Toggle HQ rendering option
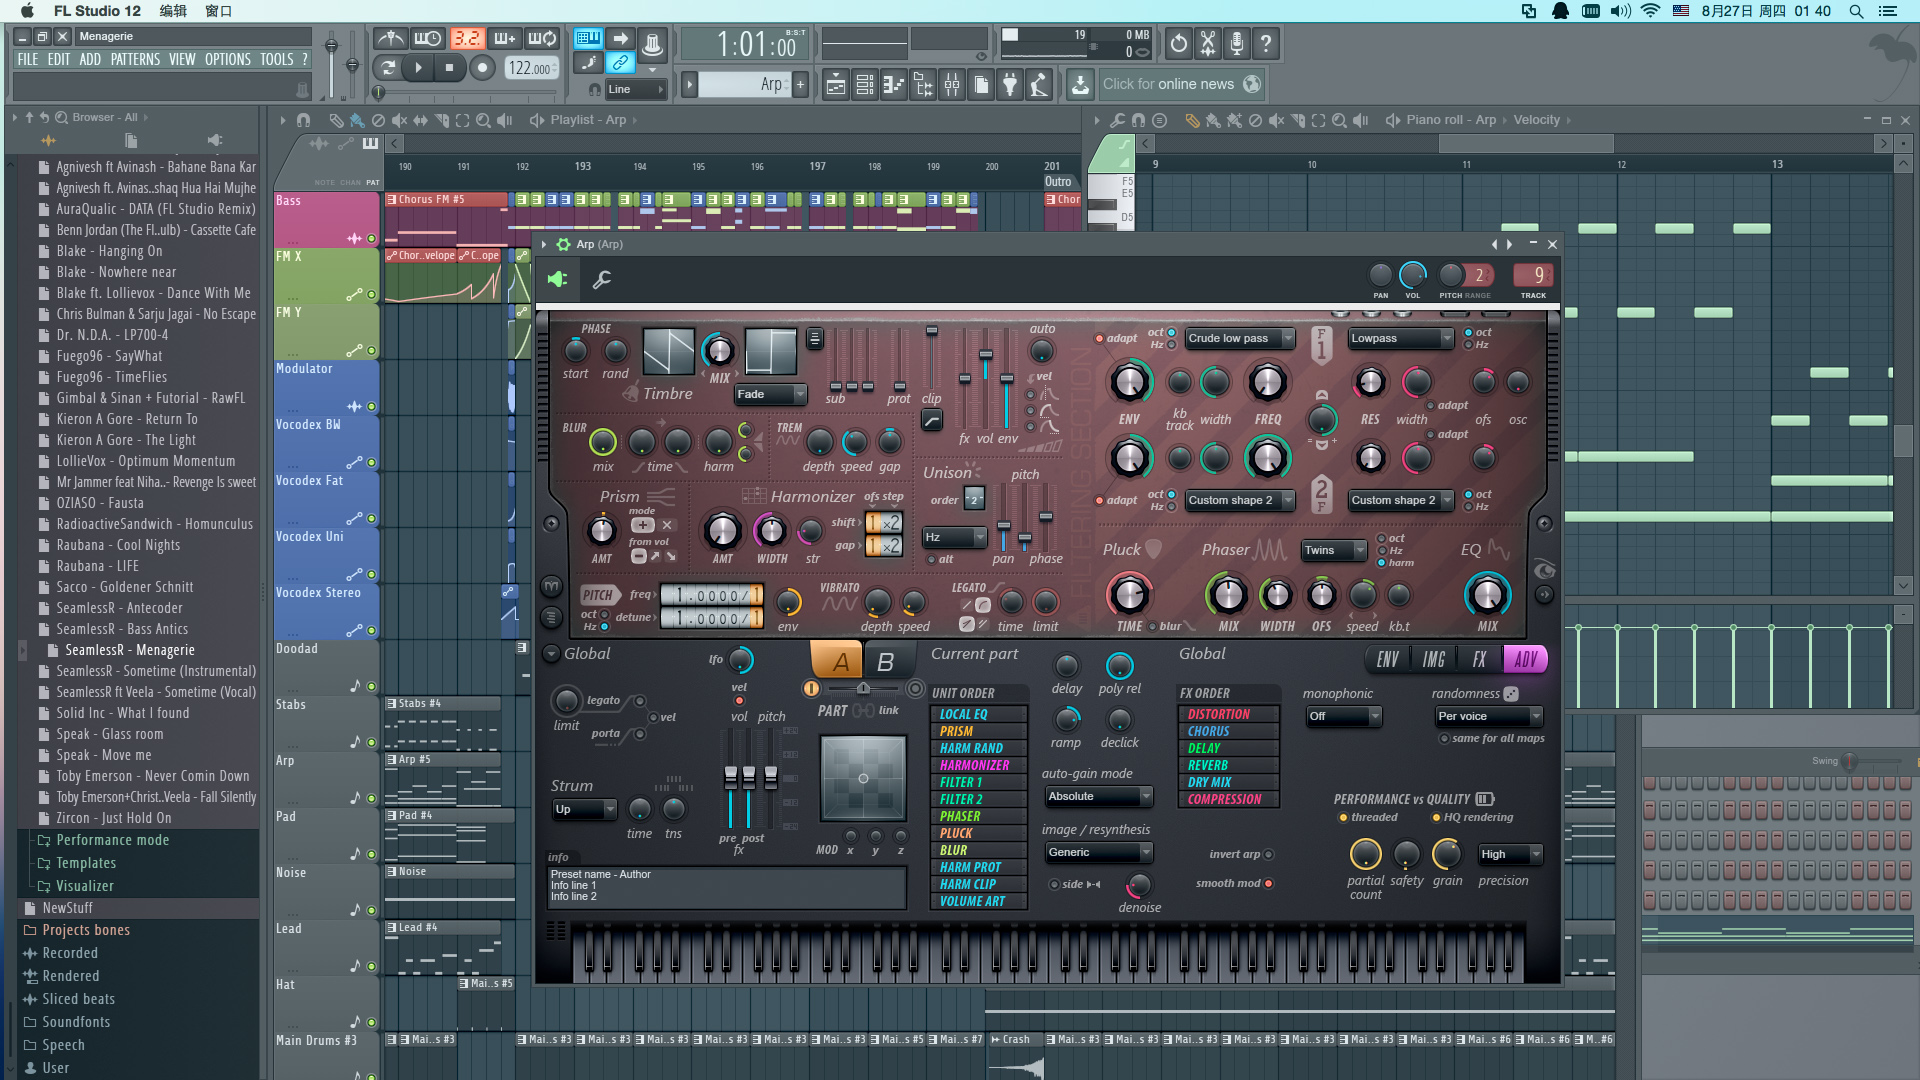The height and width of the screenshot is (1080, 1920). (1436, 818)
